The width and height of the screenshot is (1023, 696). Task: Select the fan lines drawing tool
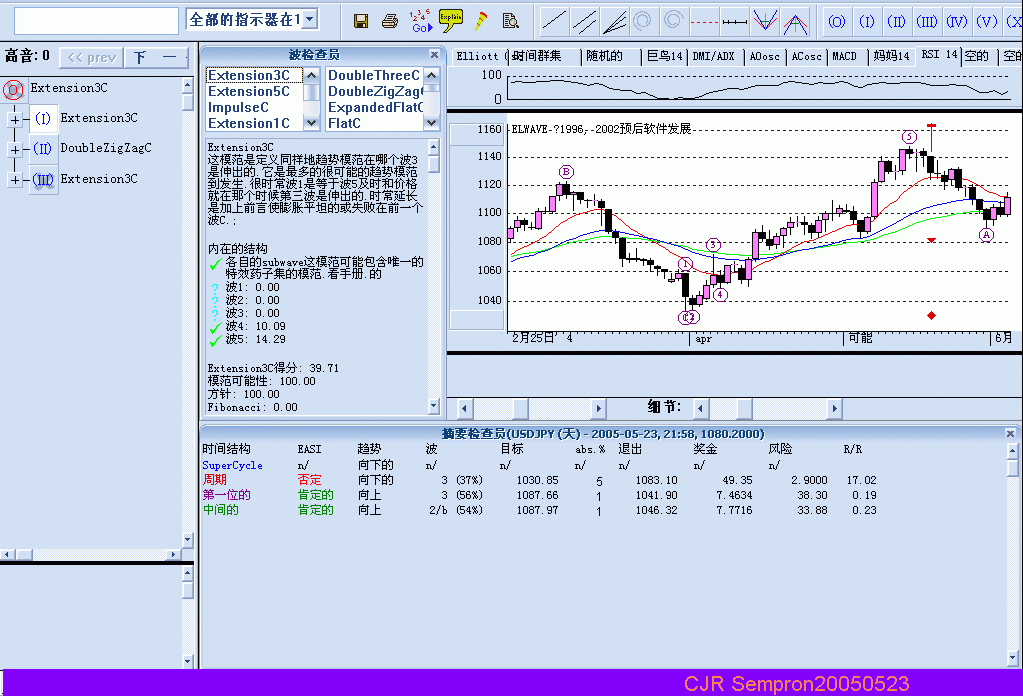(x=614, y=20)
